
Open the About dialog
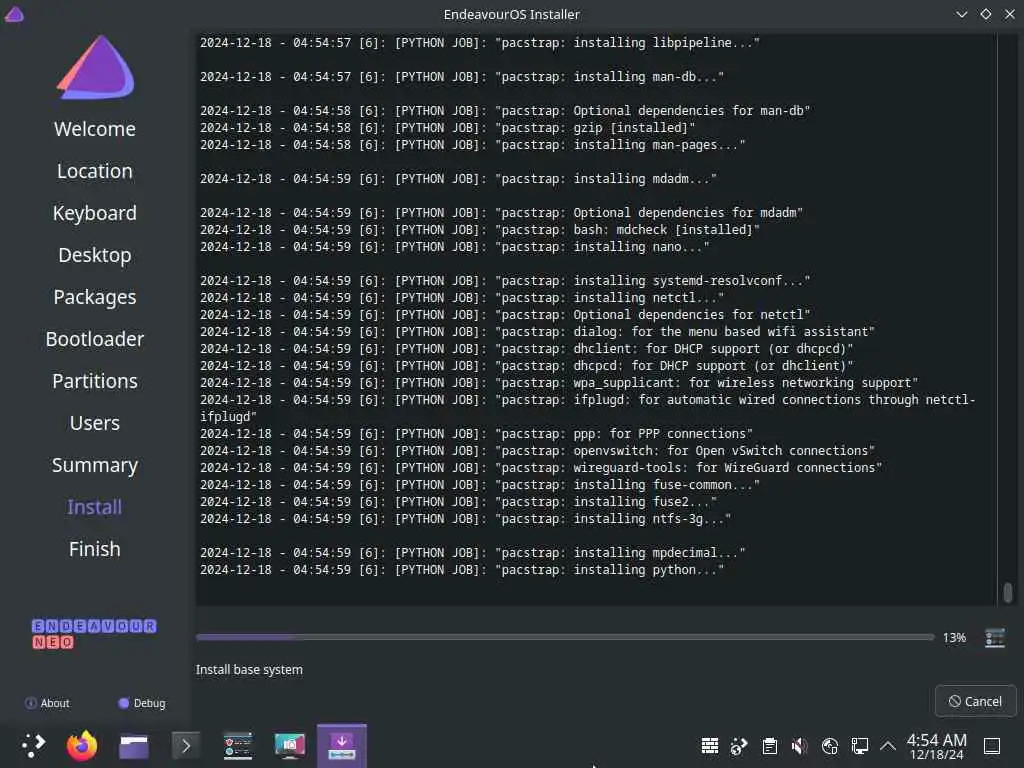click(47, 703)
